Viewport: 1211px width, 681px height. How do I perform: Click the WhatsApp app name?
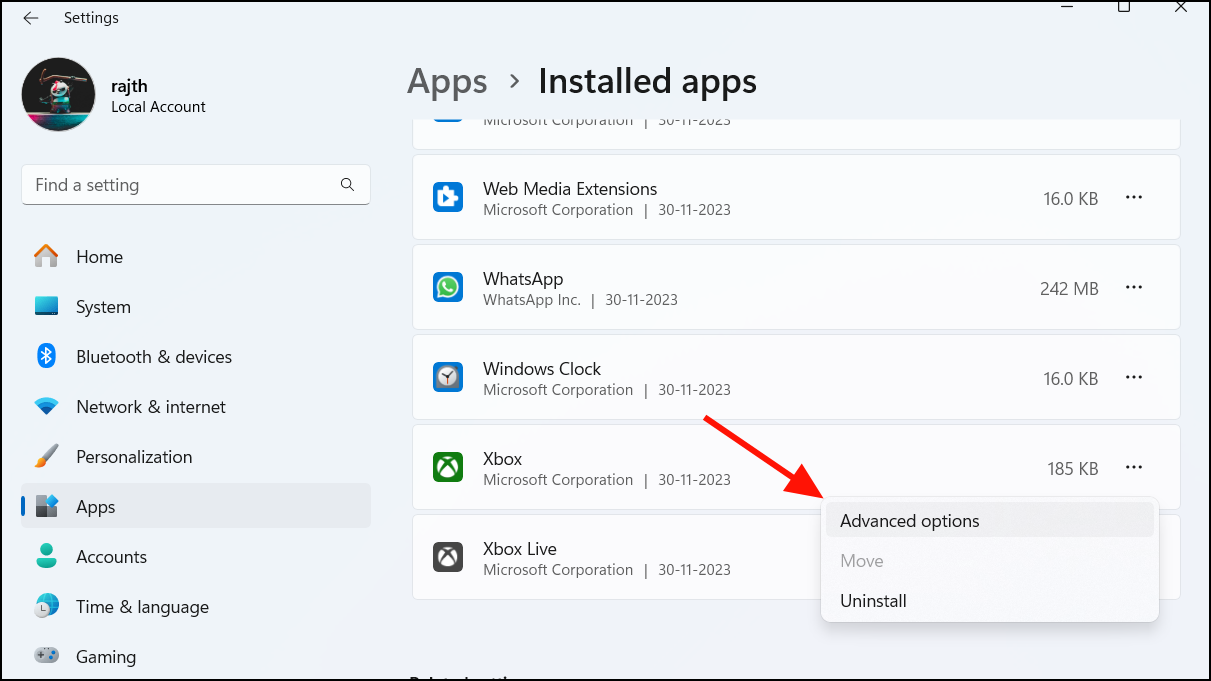[x=523, y=279]
